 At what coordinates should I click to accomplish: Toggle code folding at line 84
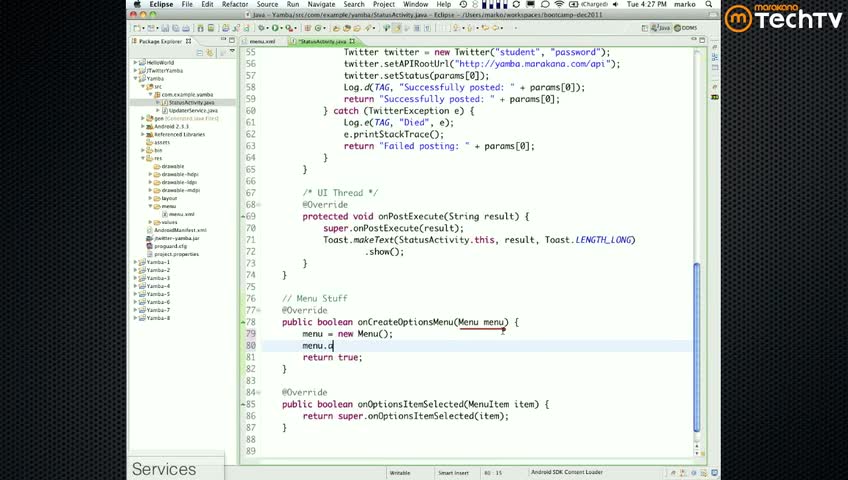pyautogui.click(x=259, y=392)
